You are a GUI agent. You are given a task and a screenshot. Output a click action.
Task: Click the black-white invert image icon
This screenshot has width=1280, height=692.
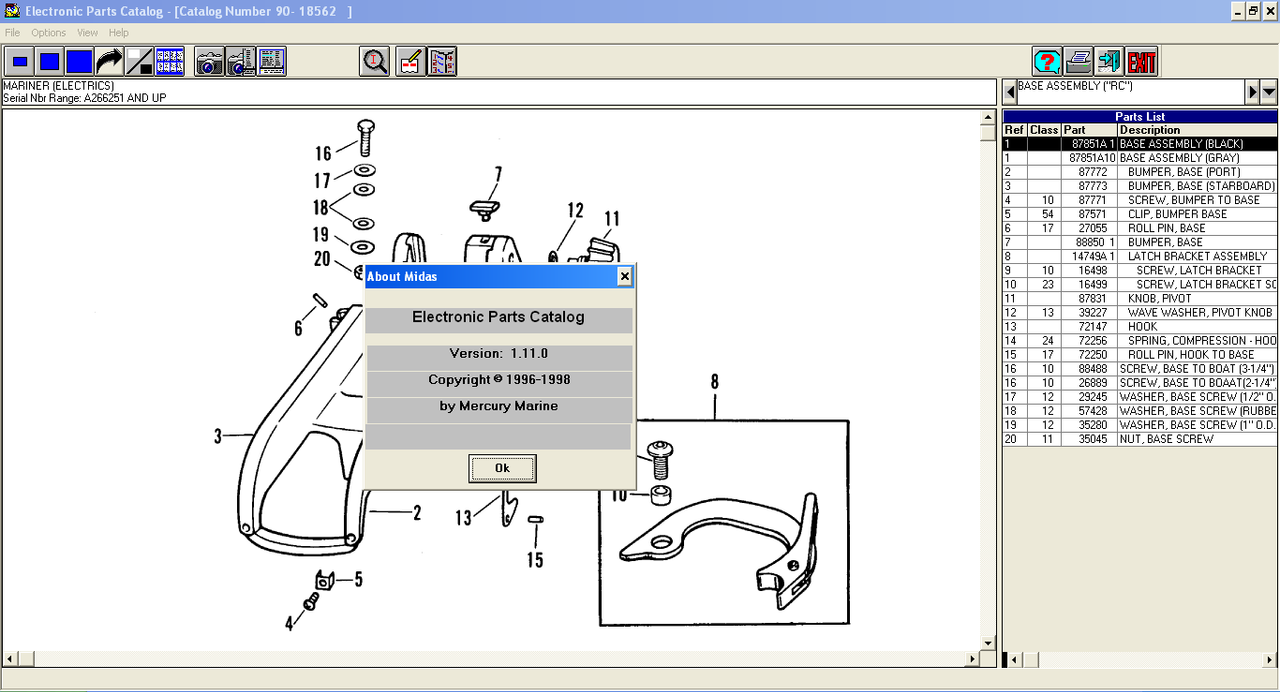pyautogui.click(x=139, y=62)
